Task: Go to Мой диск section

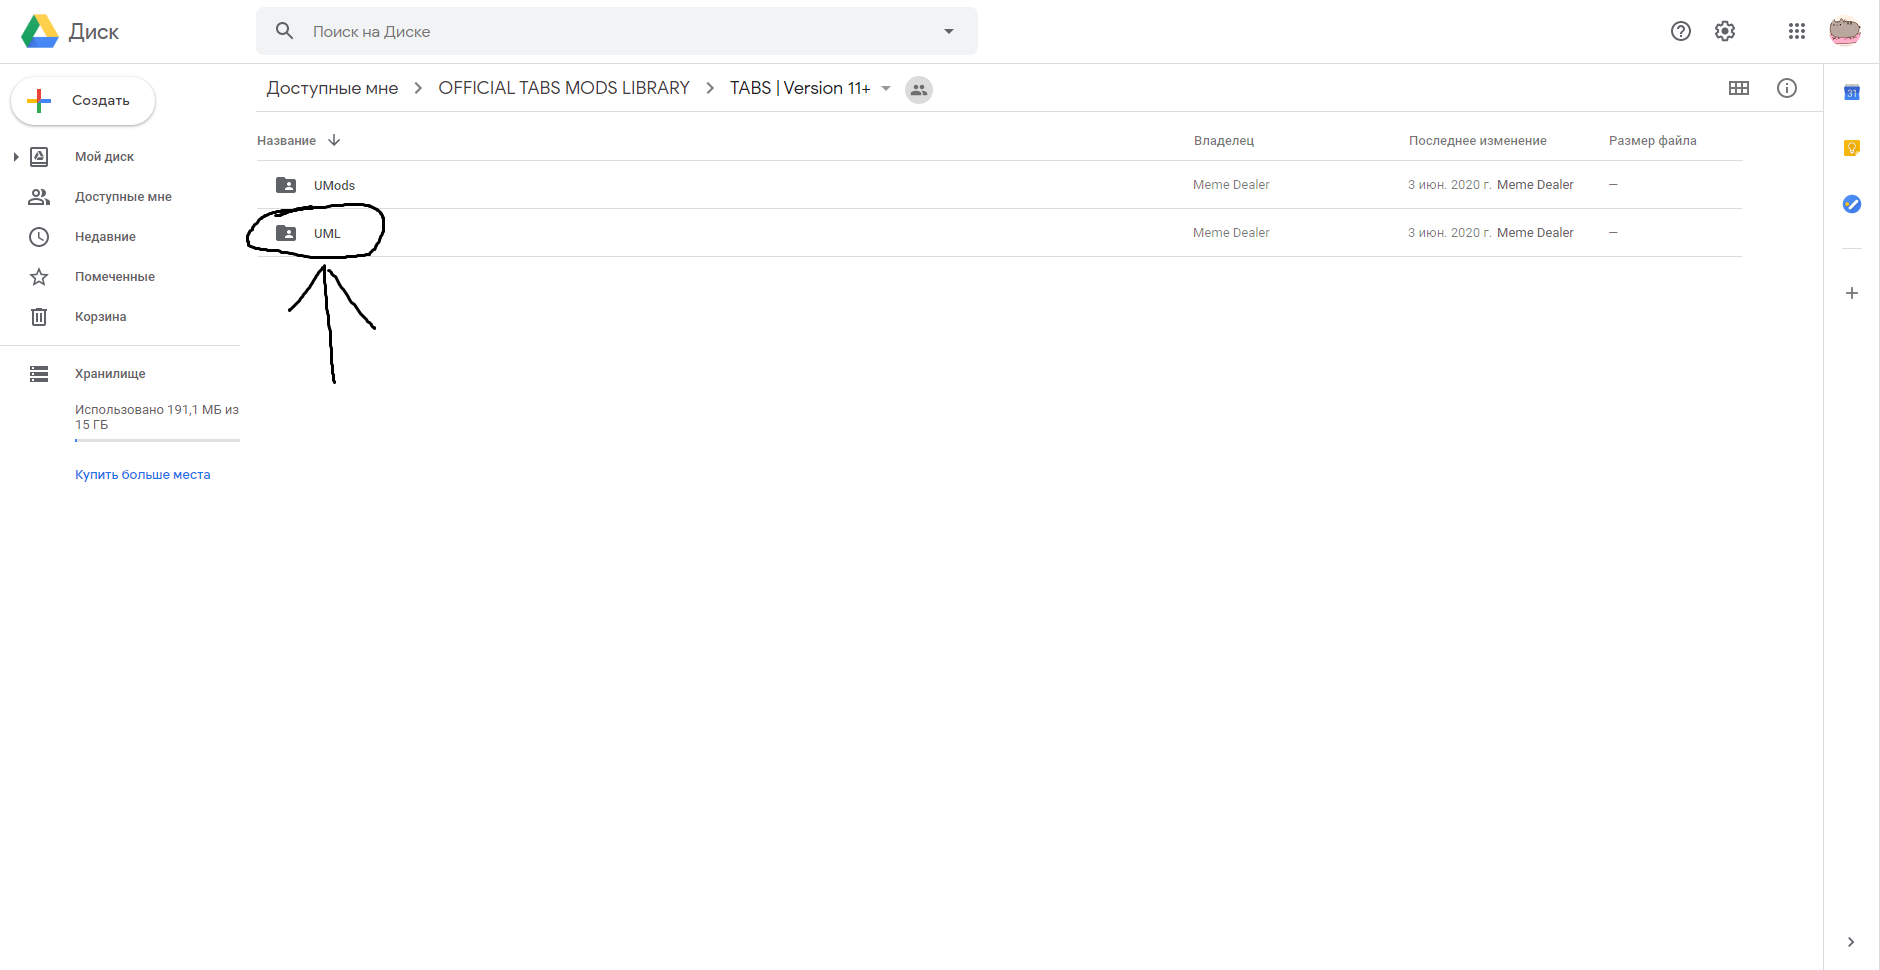Action: click(104, 157)
